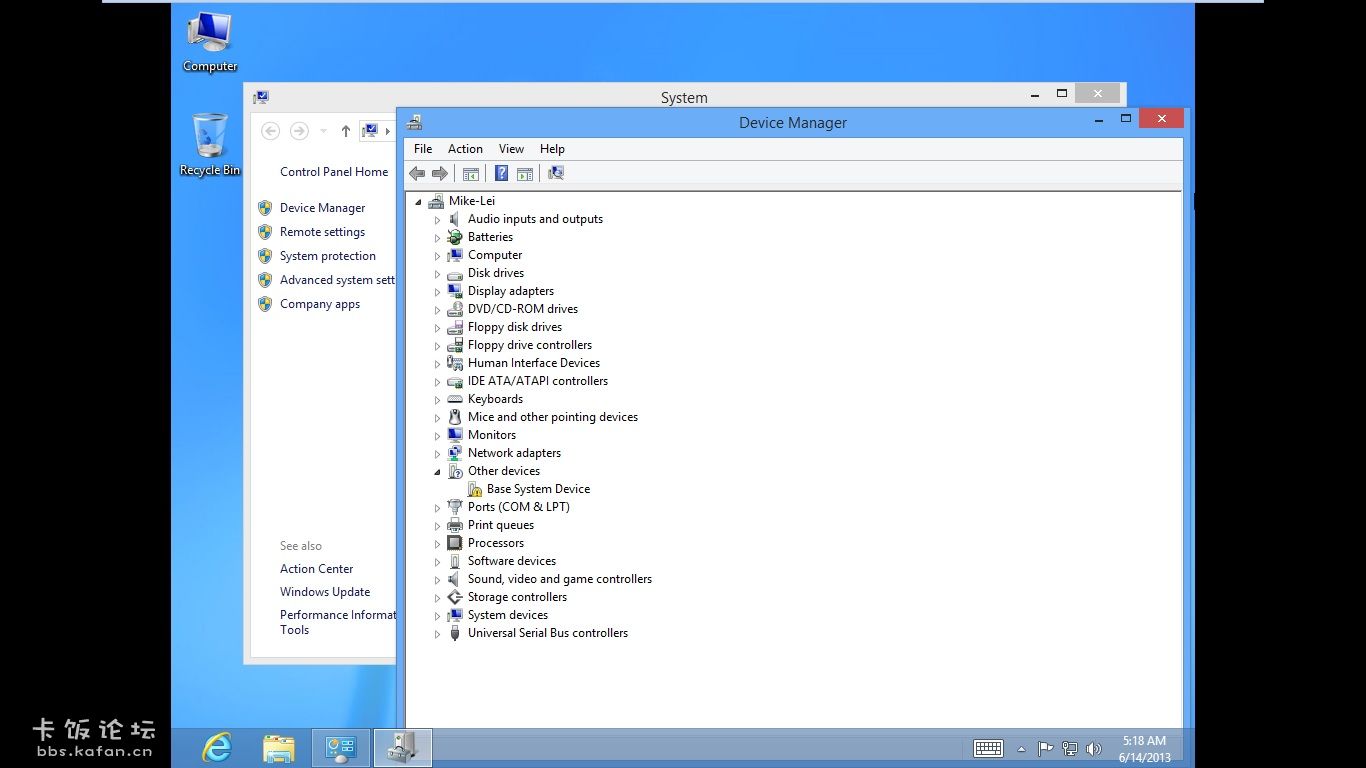Viewport: 1366px width, 768px height.
Task: Click Control Panel Home link in System window
Action: pyautogui.click(x=334, y=172)
